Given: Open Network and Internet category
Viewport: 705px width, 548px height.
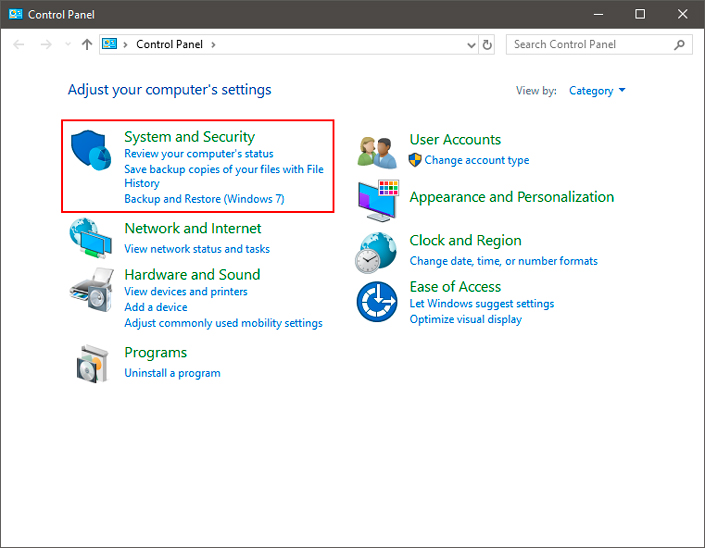Looking at the screenshot, I should coord(192,228).
